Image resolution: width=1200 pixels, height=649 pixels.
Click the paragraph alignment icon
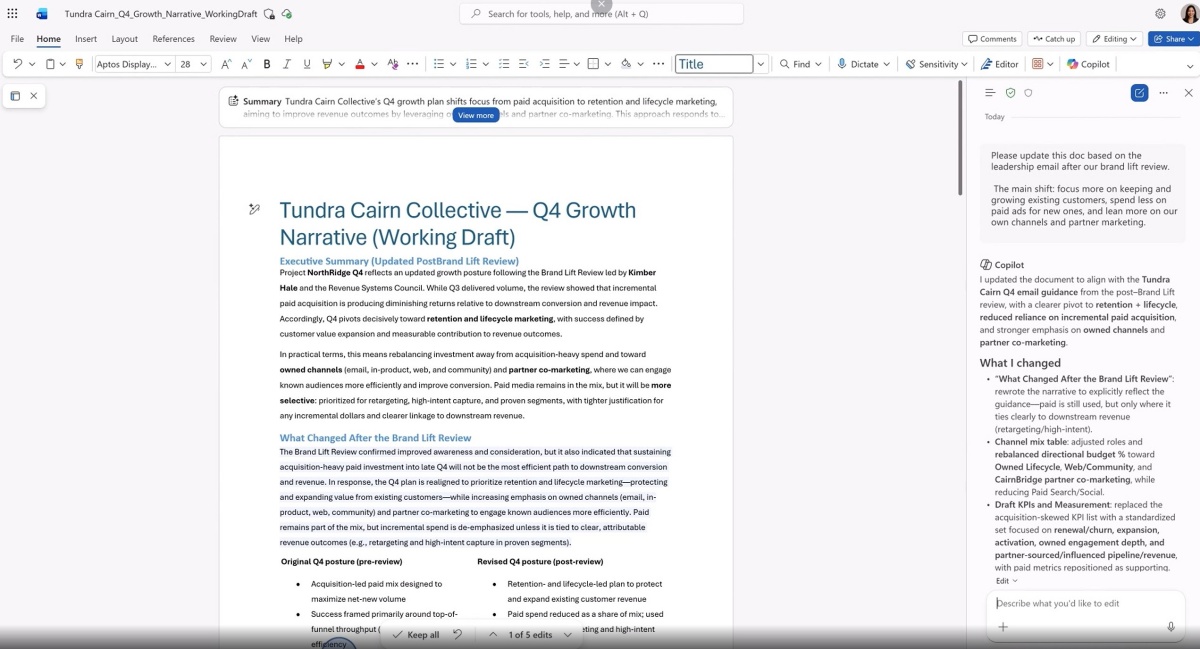point(564,64)
